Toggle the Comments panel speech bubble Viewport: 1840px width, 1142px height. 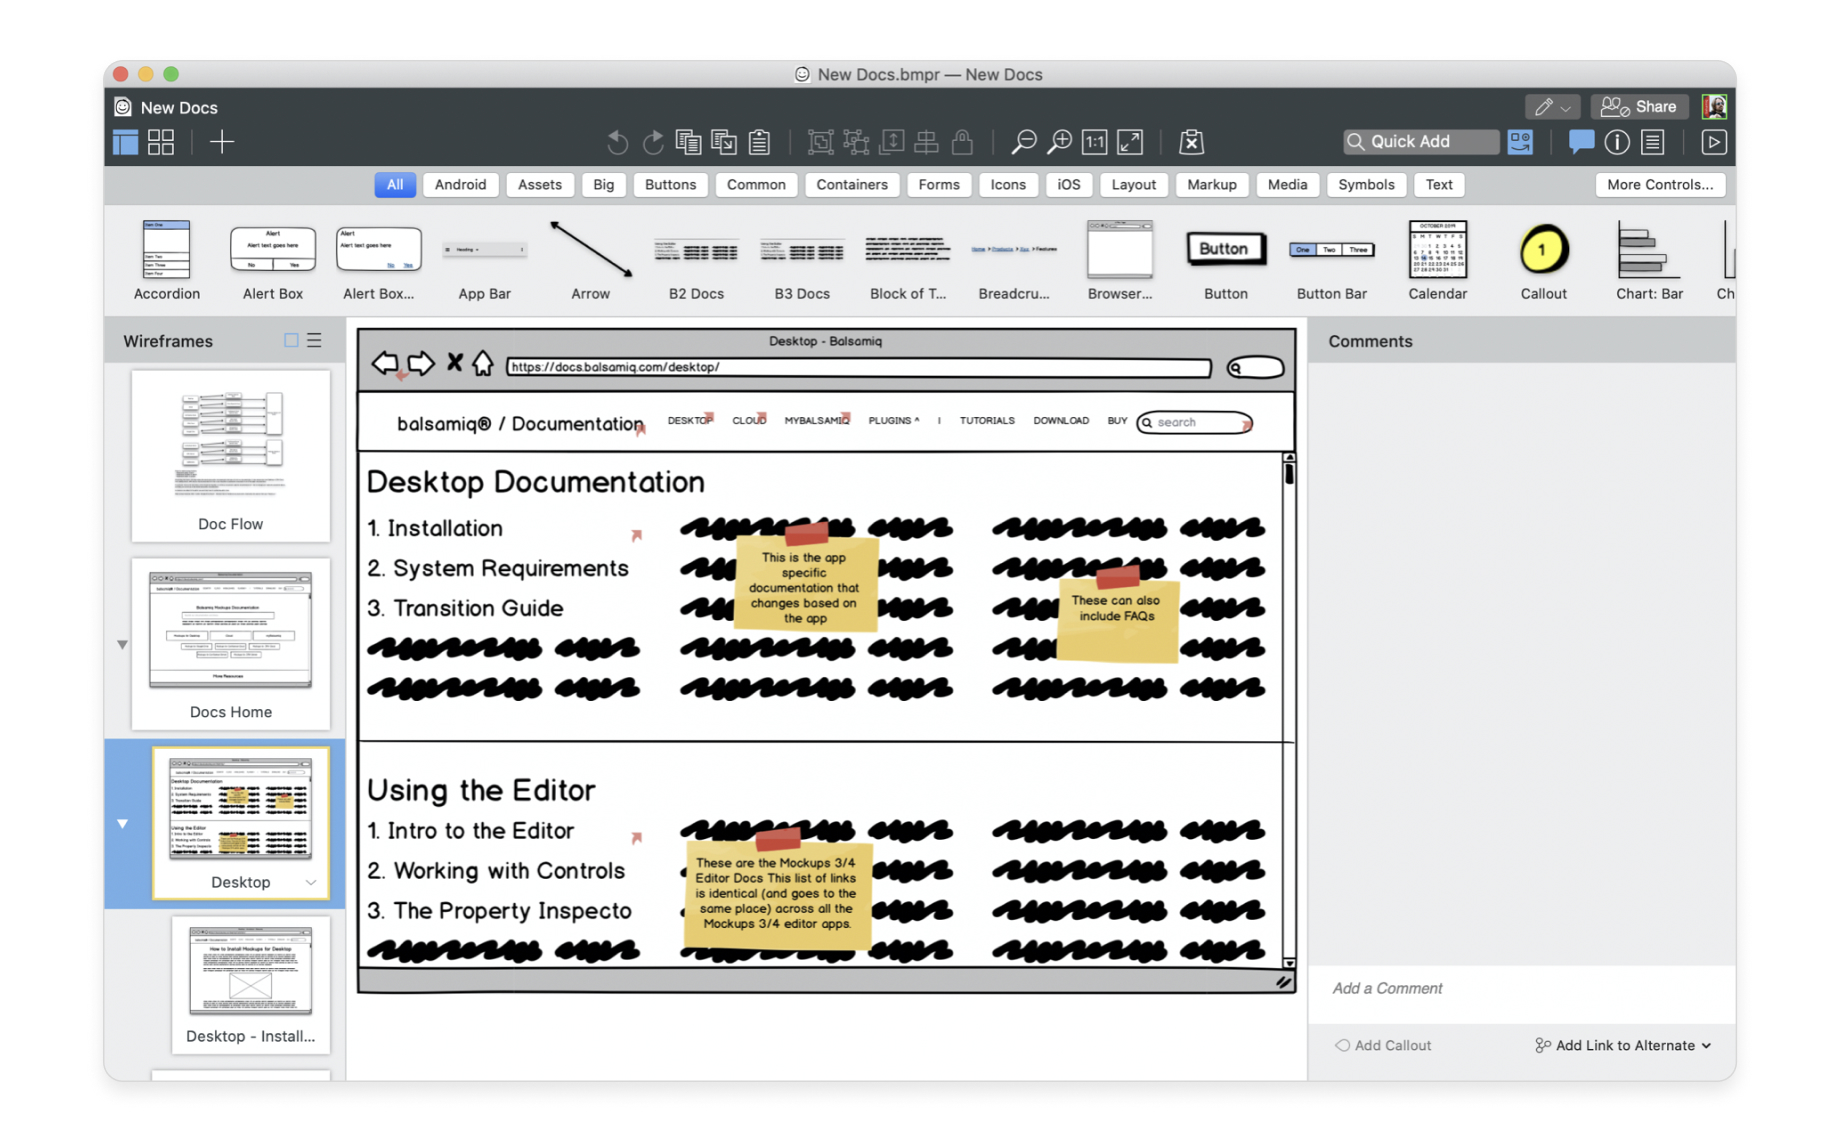1581,142
